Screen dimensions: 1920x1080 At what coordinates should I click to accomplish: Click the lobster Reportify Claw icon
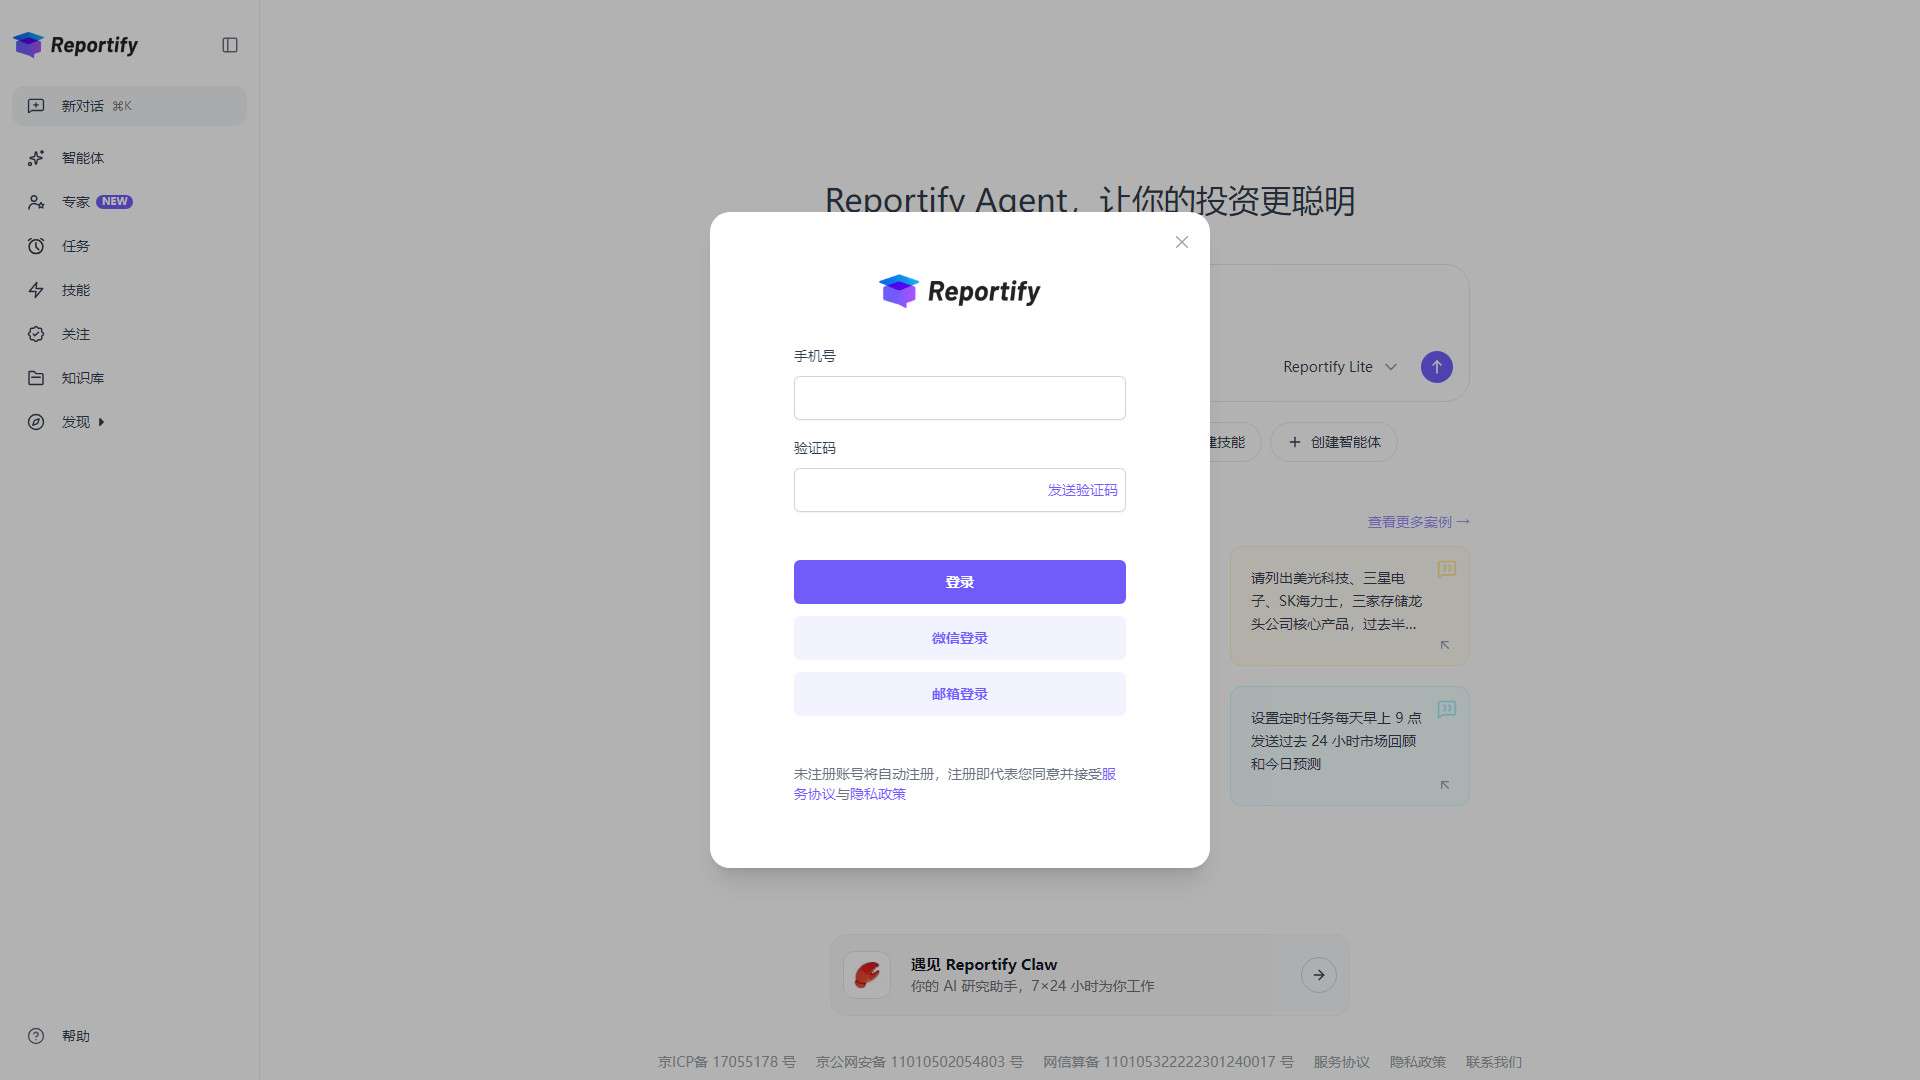(x=867, y=975)
